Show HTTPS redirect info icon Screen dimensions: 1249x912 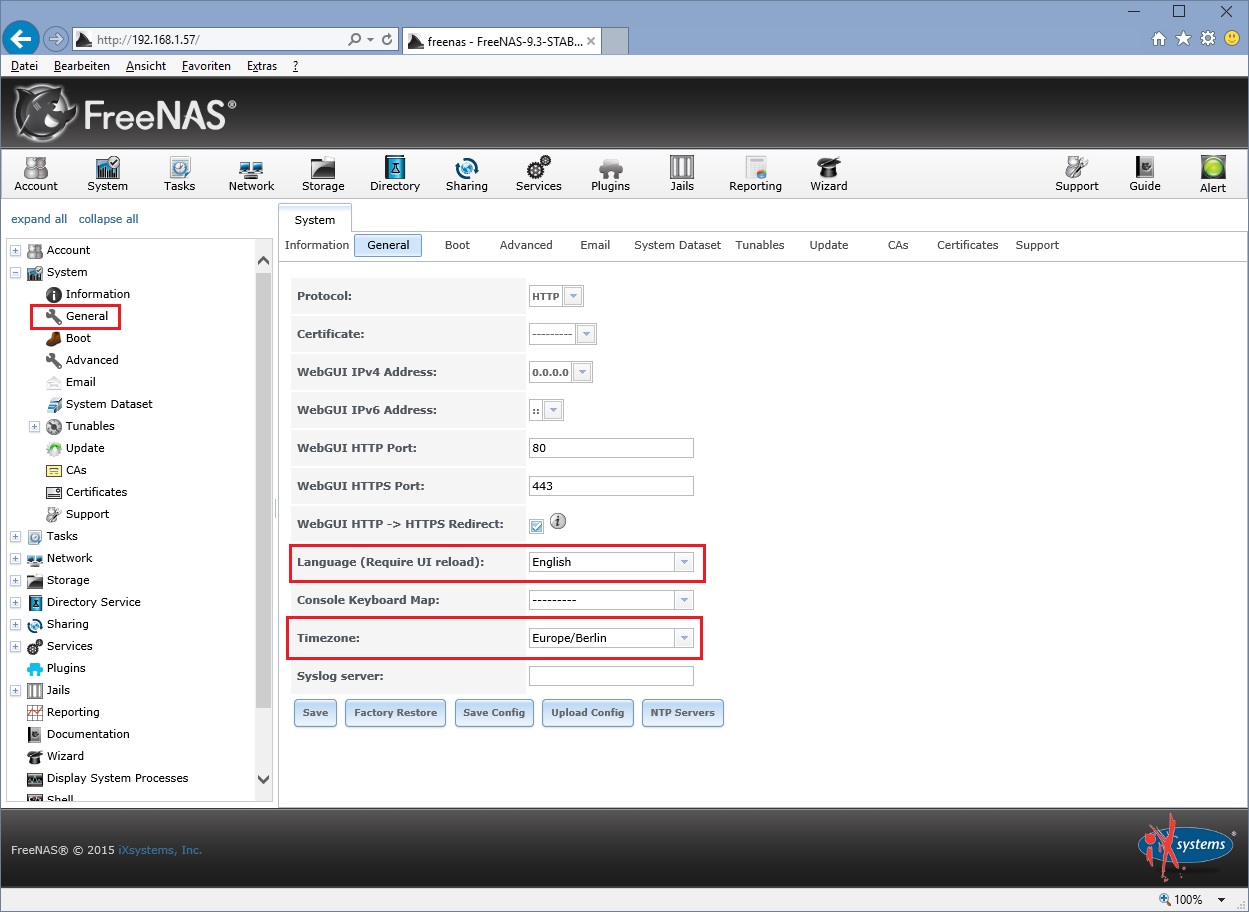558,521
